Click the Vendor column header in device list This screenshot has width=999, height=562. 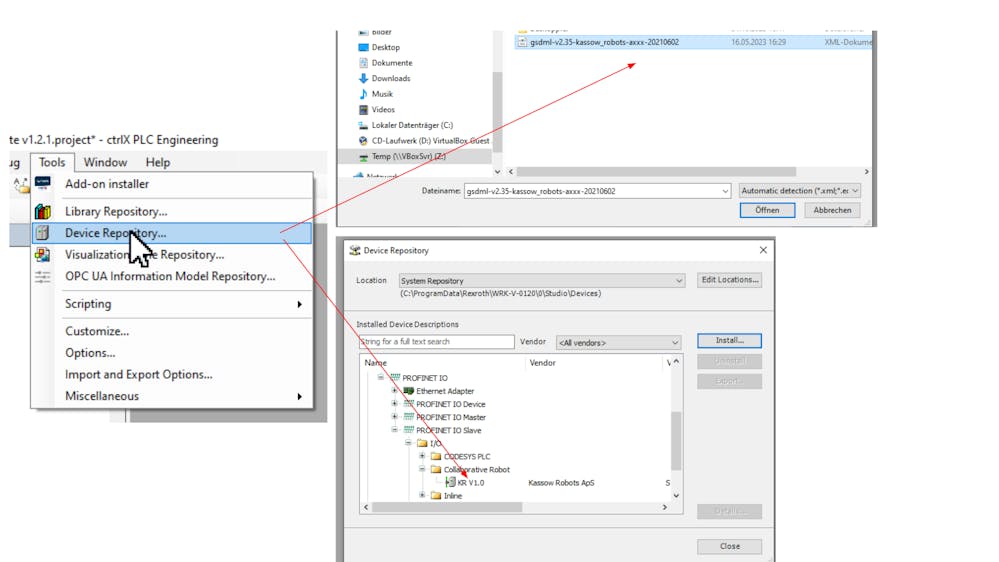tap(542, 363)
